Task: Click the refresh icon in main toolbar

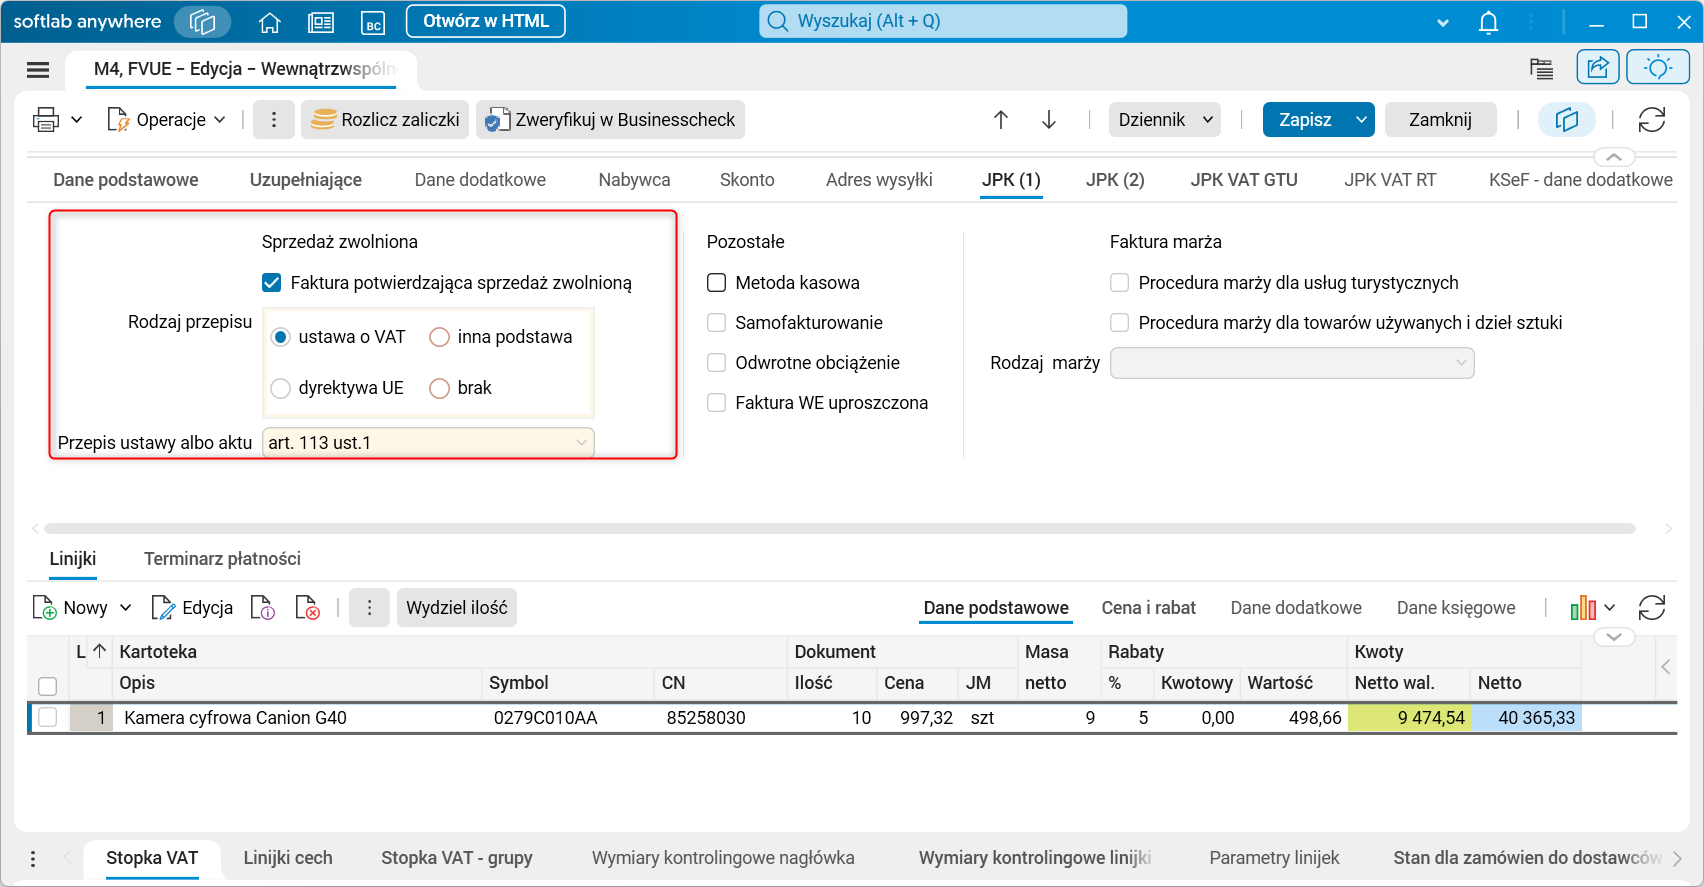Action: coord(1651,120)
